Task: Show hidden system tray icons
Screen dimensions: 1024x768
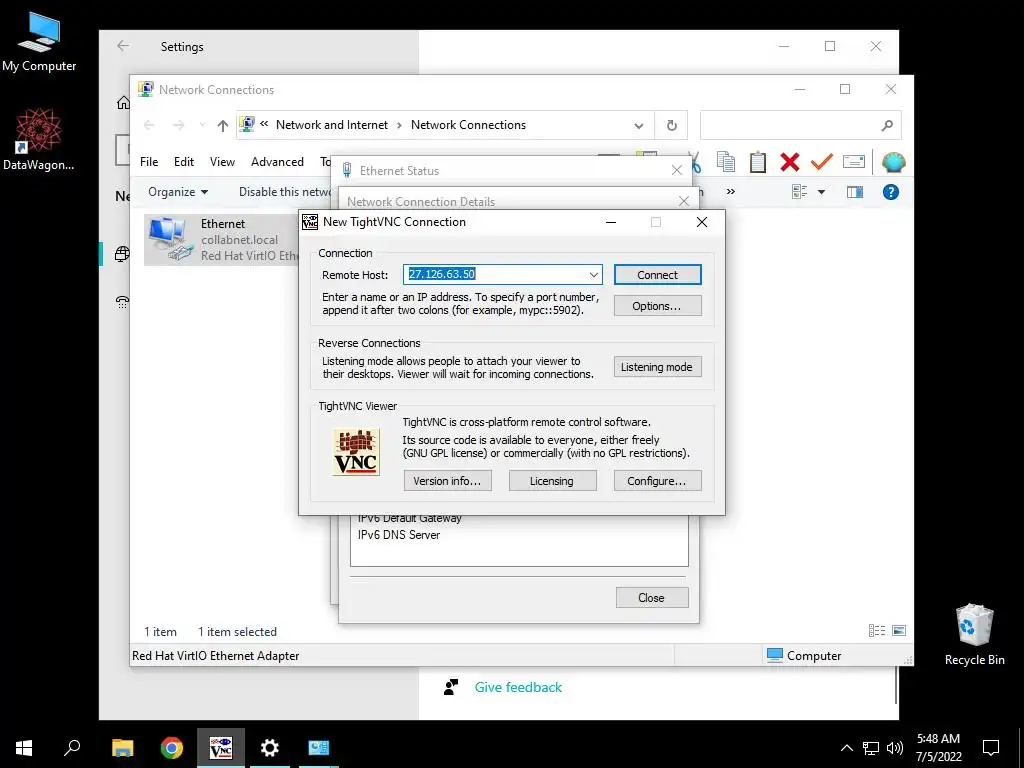Action: coord(846,748)
